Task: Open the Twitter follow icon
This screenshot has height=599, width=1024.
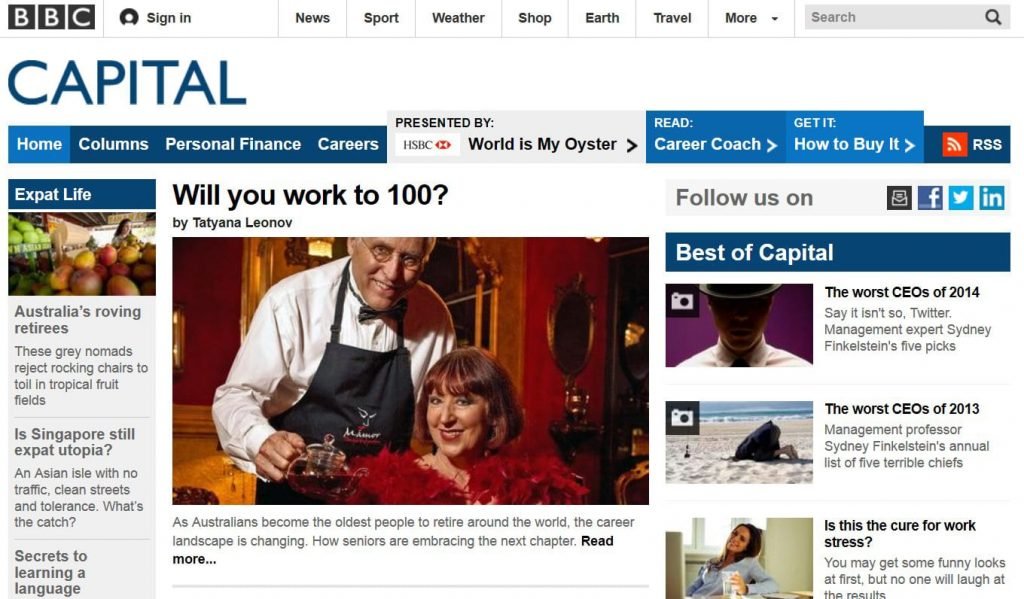Action: (x=961, y=197)
